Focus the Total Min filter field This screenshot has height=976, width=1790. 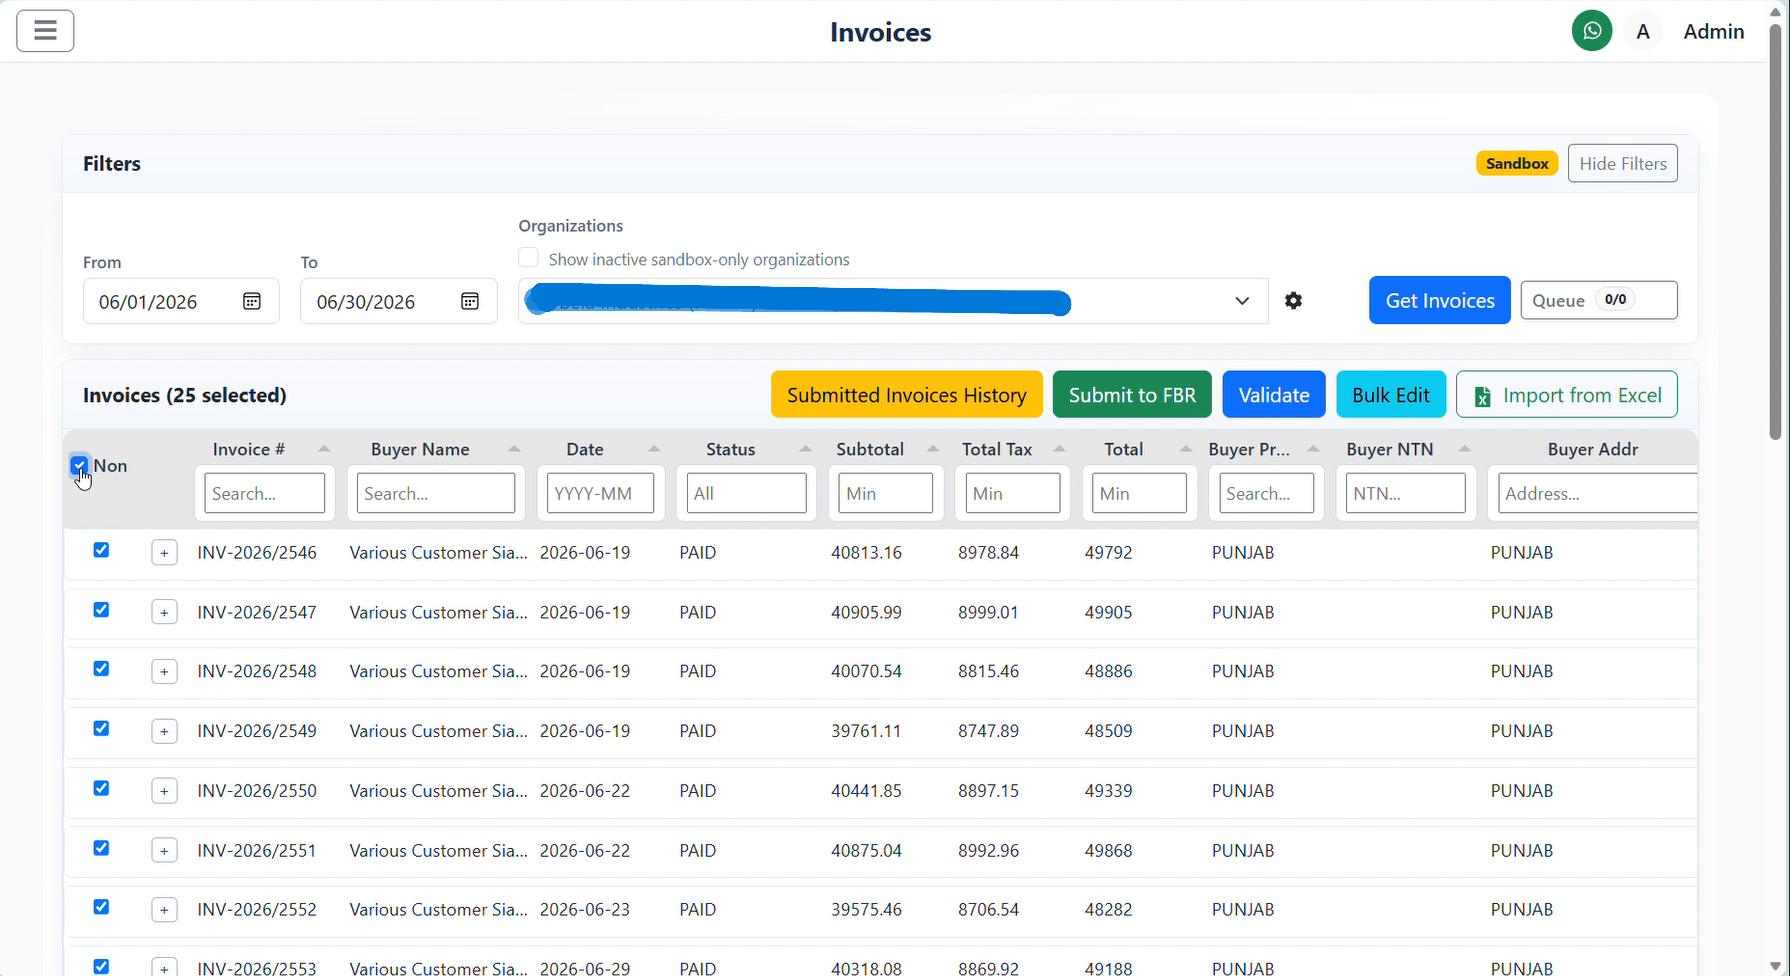tap(1139, 493)
